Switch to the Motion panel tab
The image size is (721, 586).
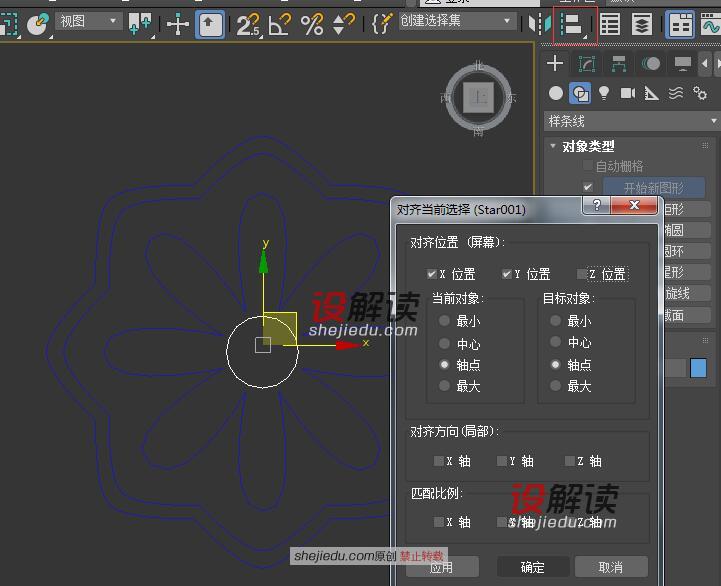pos(651,63)
